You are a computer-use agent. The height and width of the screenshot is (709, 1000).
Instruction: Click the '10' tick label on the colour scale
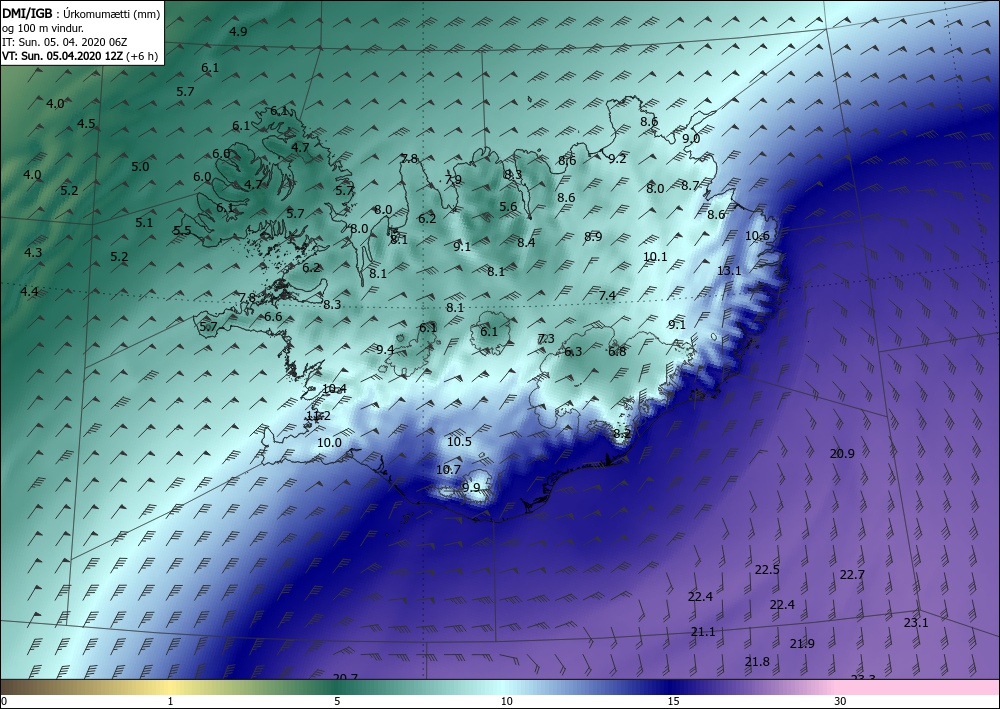(506, 701)
